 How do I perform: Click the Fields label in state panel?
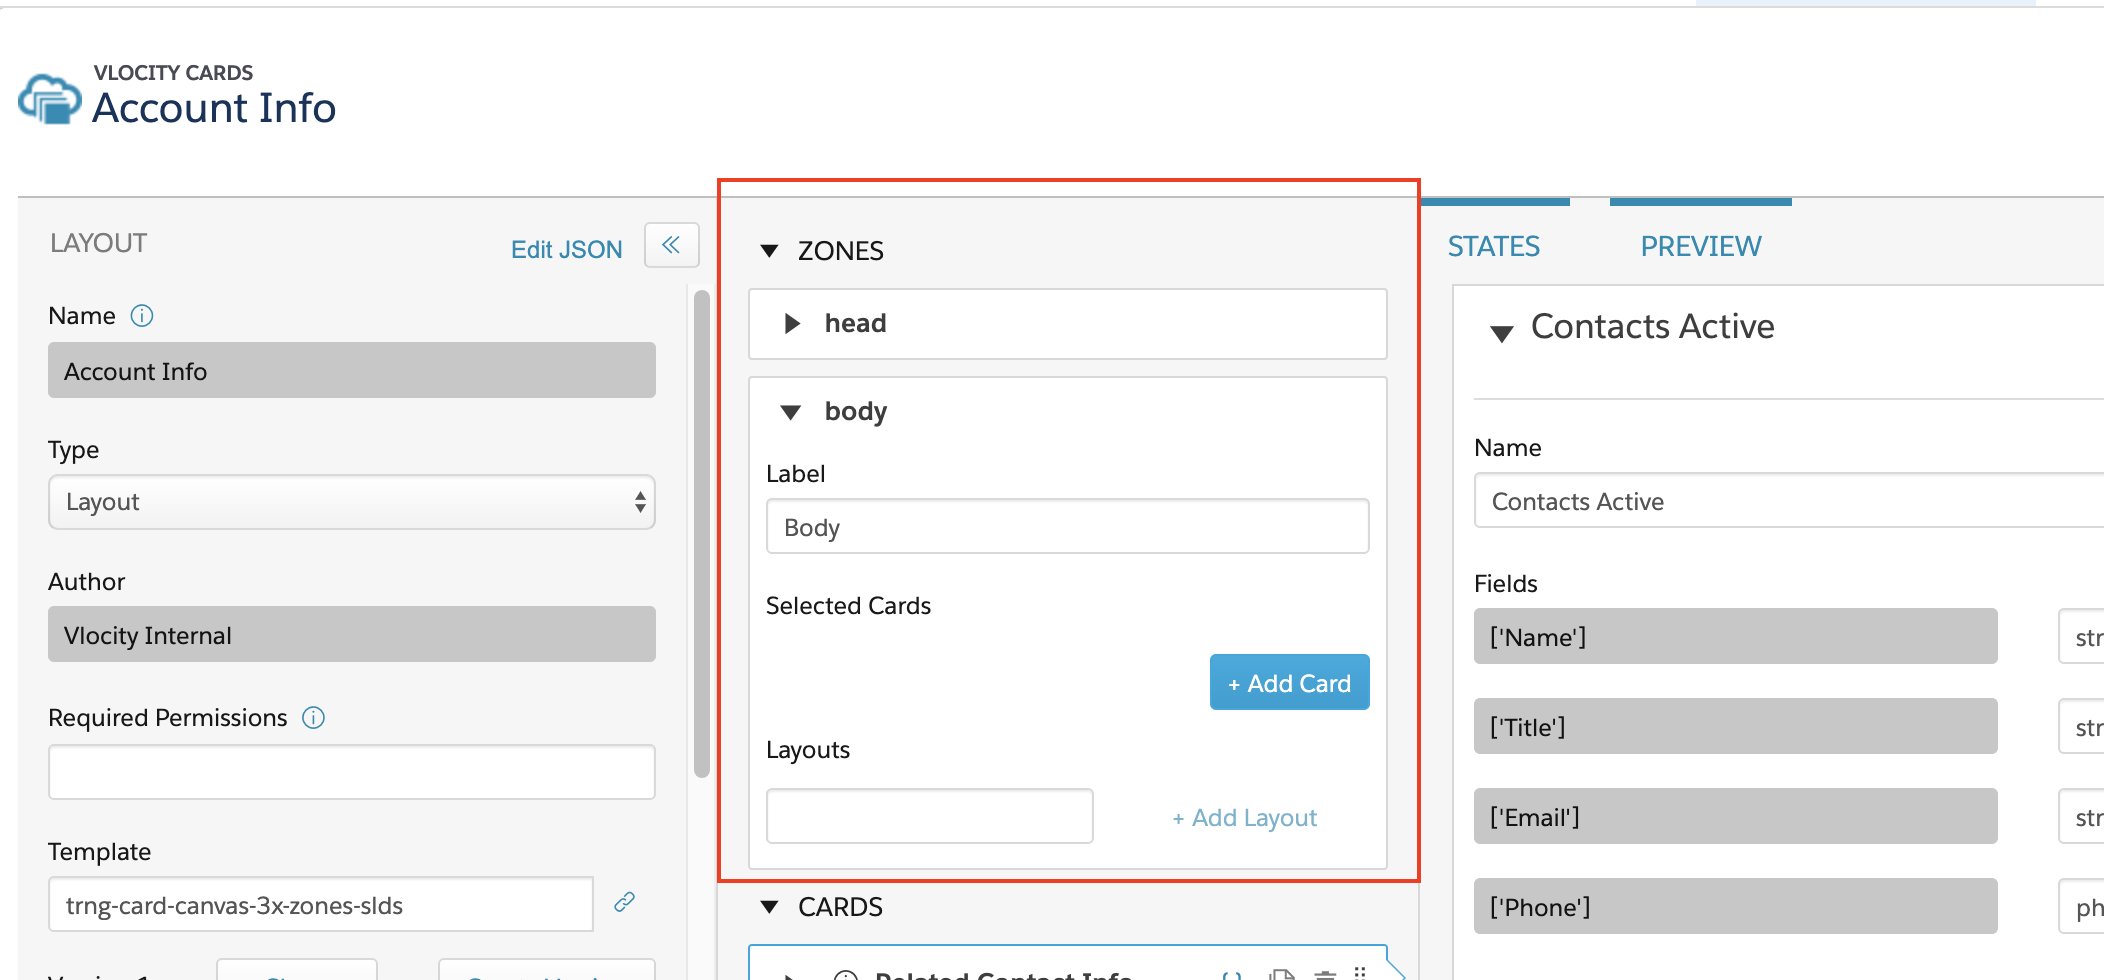click(x=1506, y=584)
